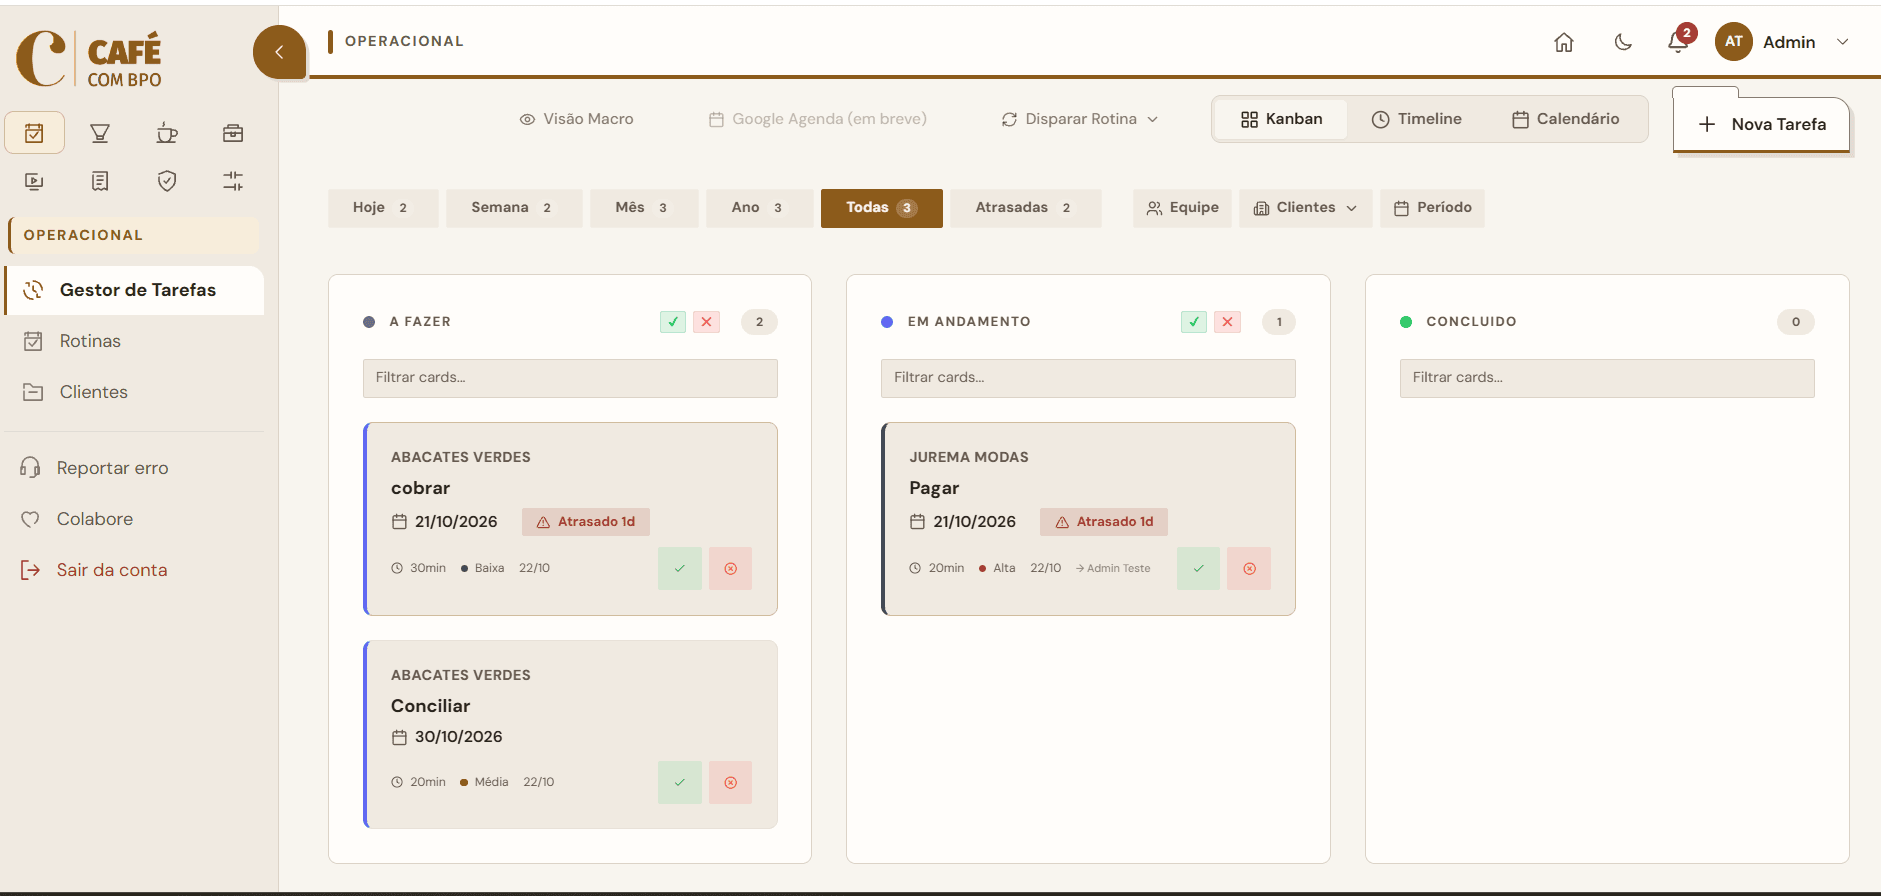
Task: Open the shield check module icon
Action: pos(167,181)
